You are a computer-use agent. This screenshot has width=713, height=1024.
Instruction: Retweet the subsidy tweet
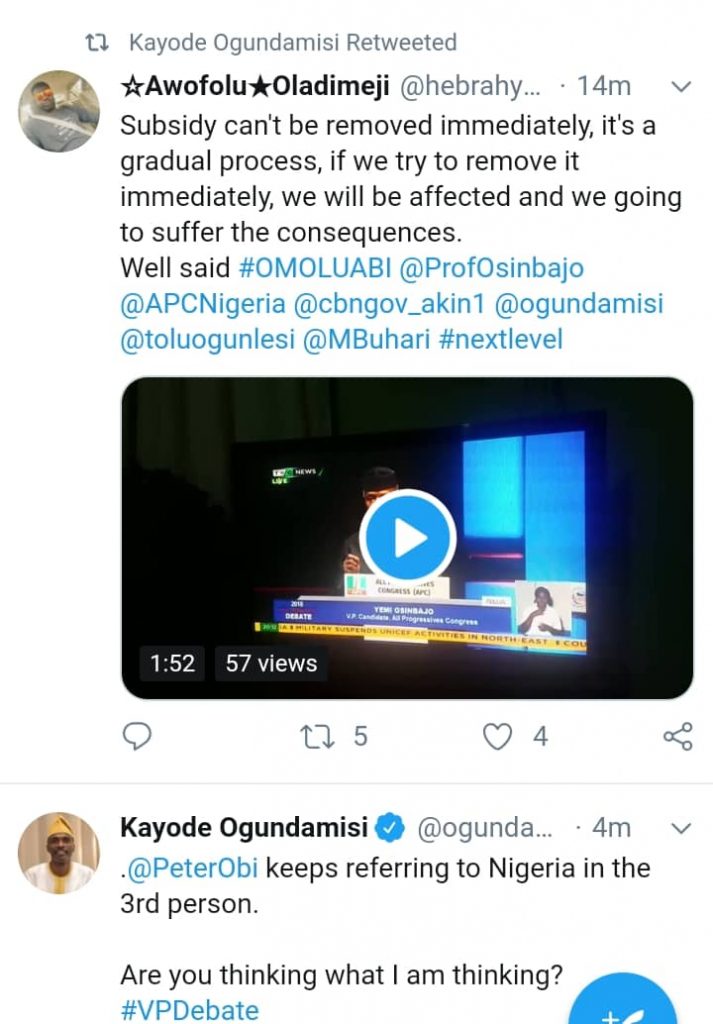(315, 737)
